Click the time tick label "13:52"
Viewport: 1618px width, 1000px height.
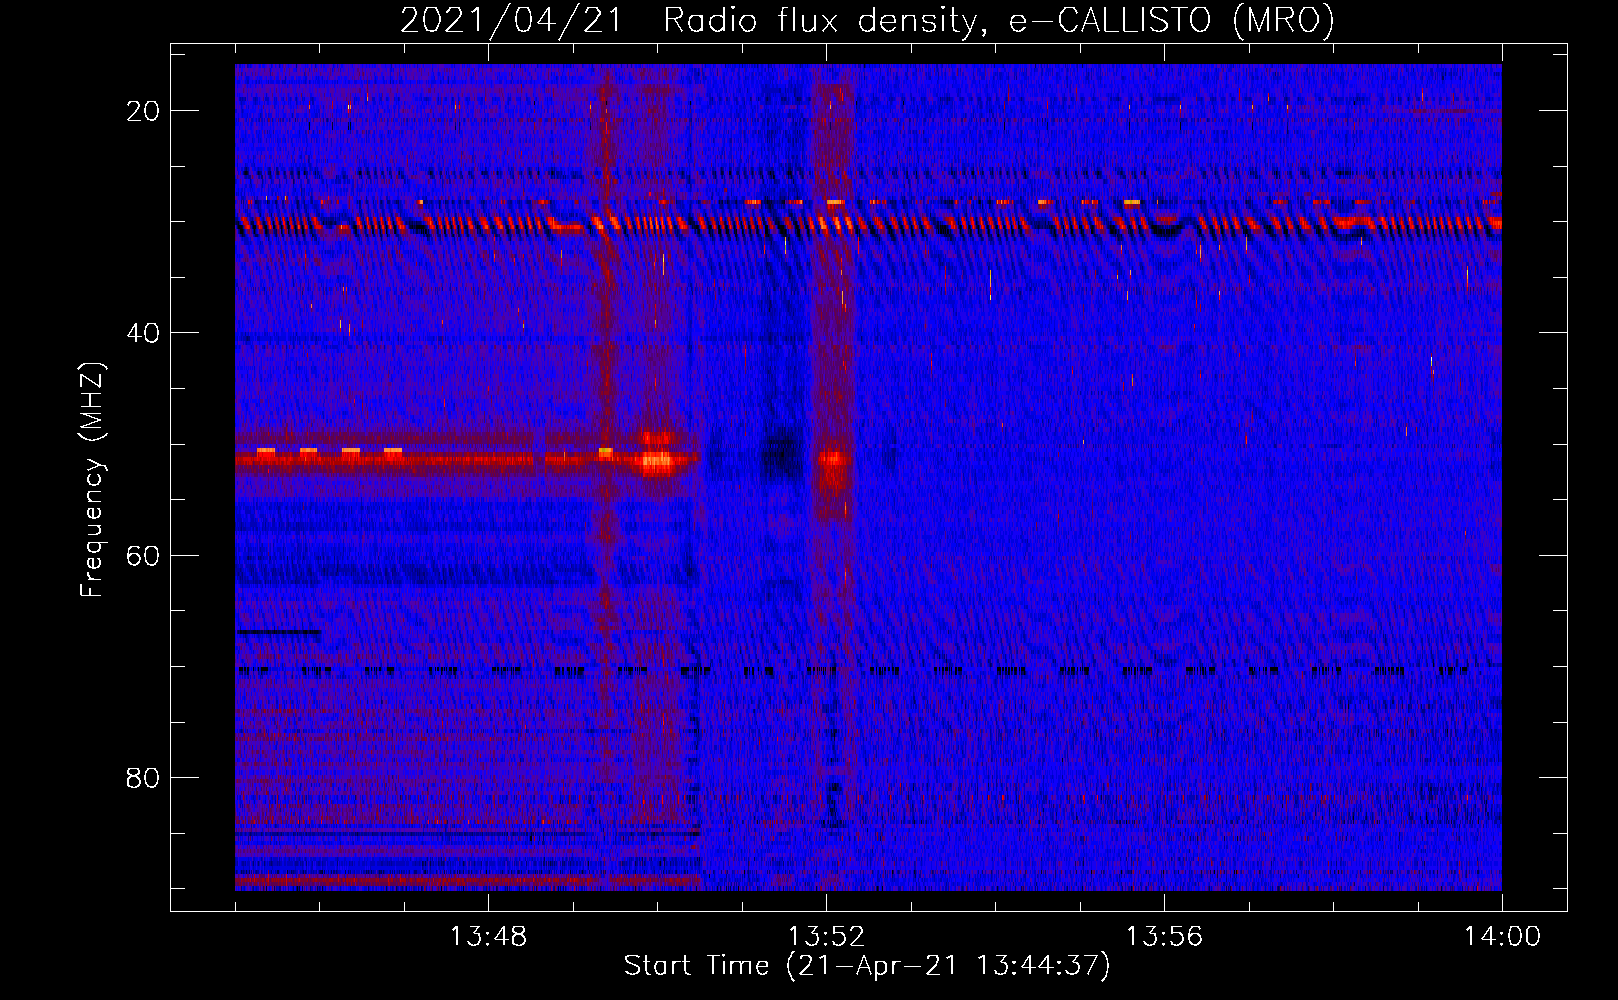click(826, 937)
